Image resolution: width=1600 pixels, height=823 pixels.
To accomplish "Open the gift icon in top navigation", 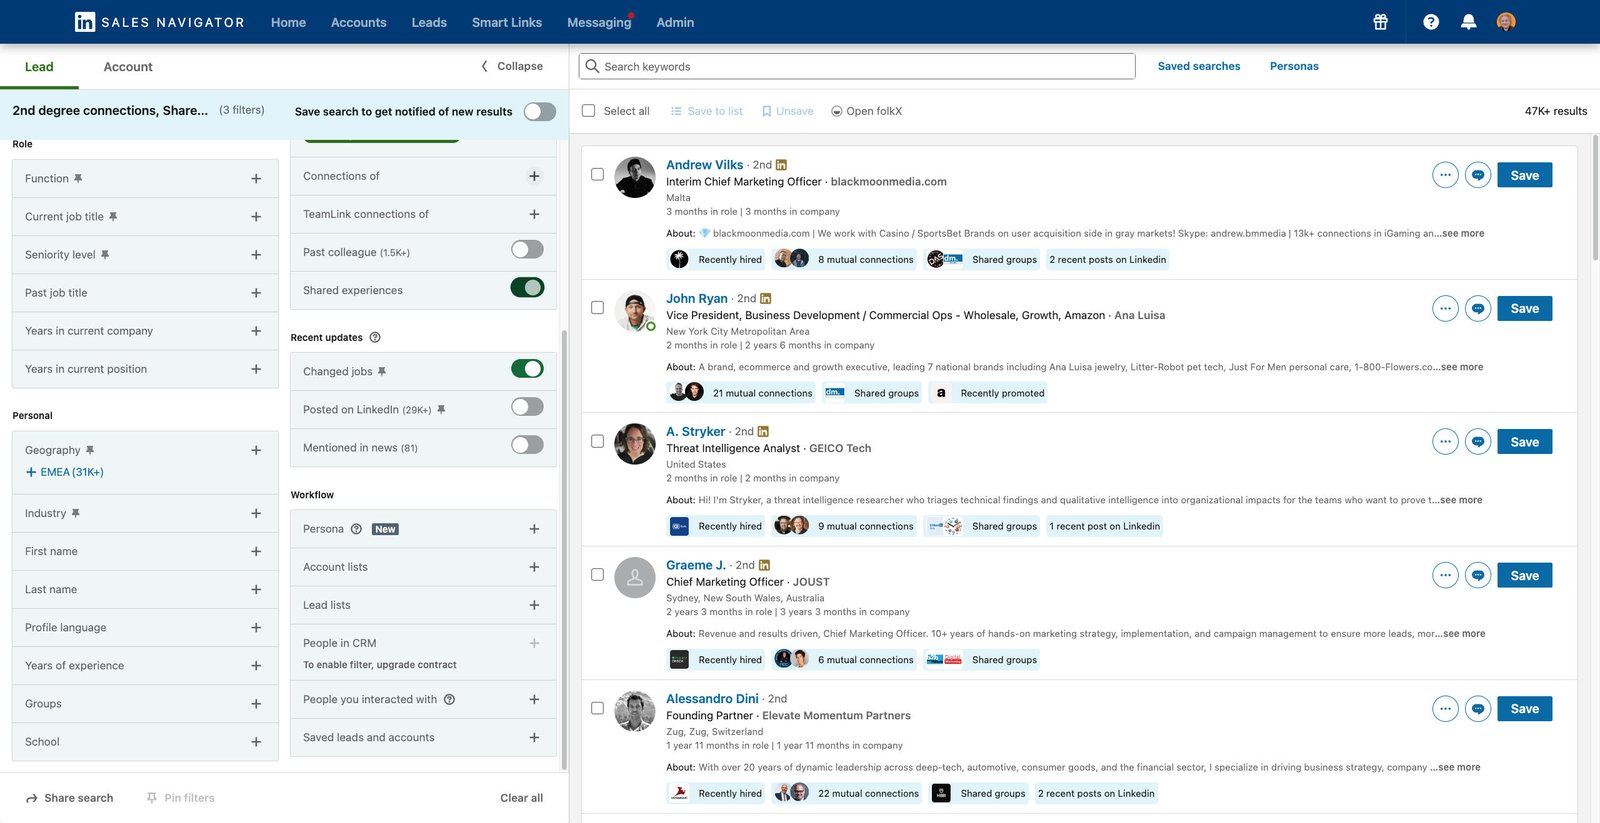I will pyautogui.click(x=1380, y=22).
